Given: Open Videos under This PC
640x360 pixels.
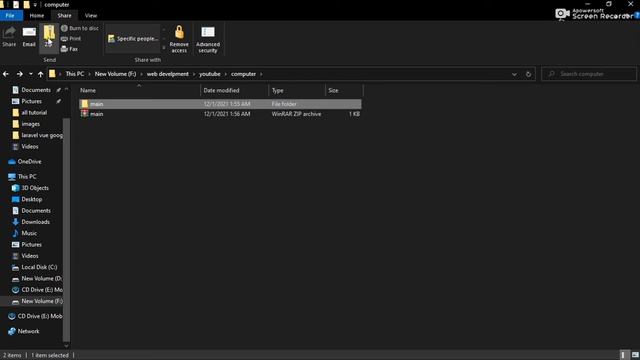Looking at the screenshot, I should 30,256.
